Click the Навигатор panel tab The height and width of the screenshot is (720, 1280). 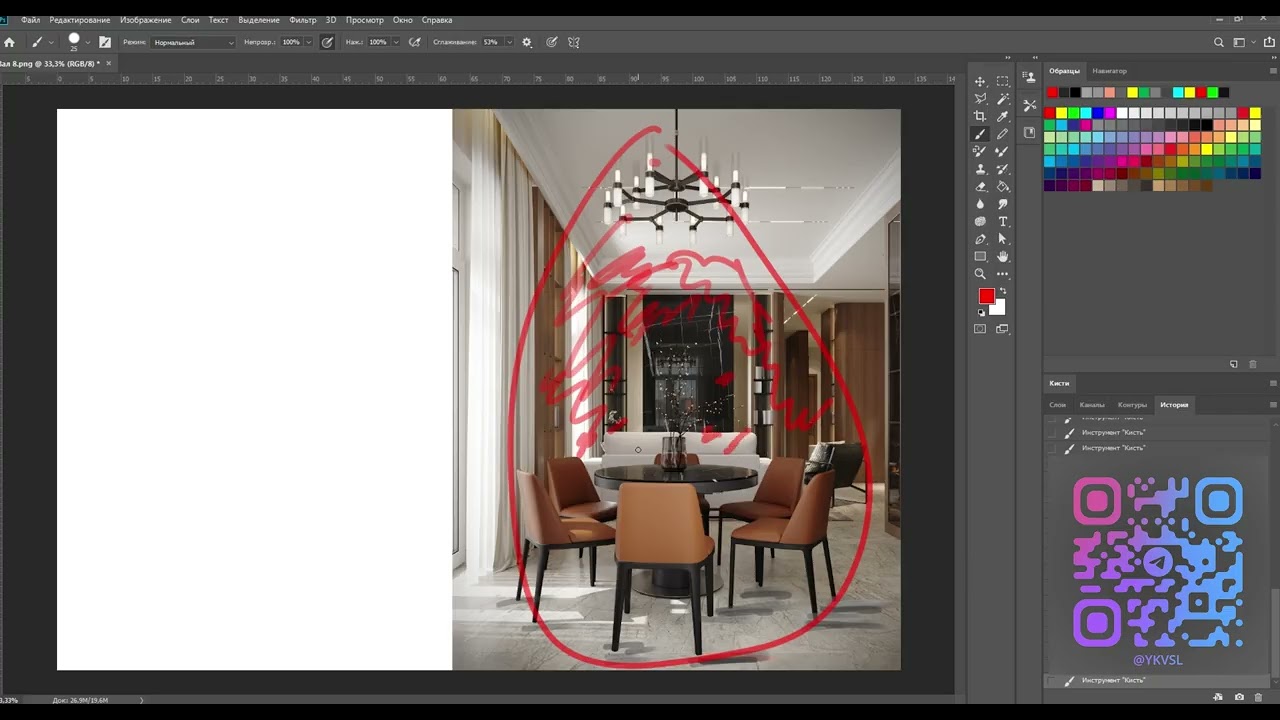[1109, 71]
